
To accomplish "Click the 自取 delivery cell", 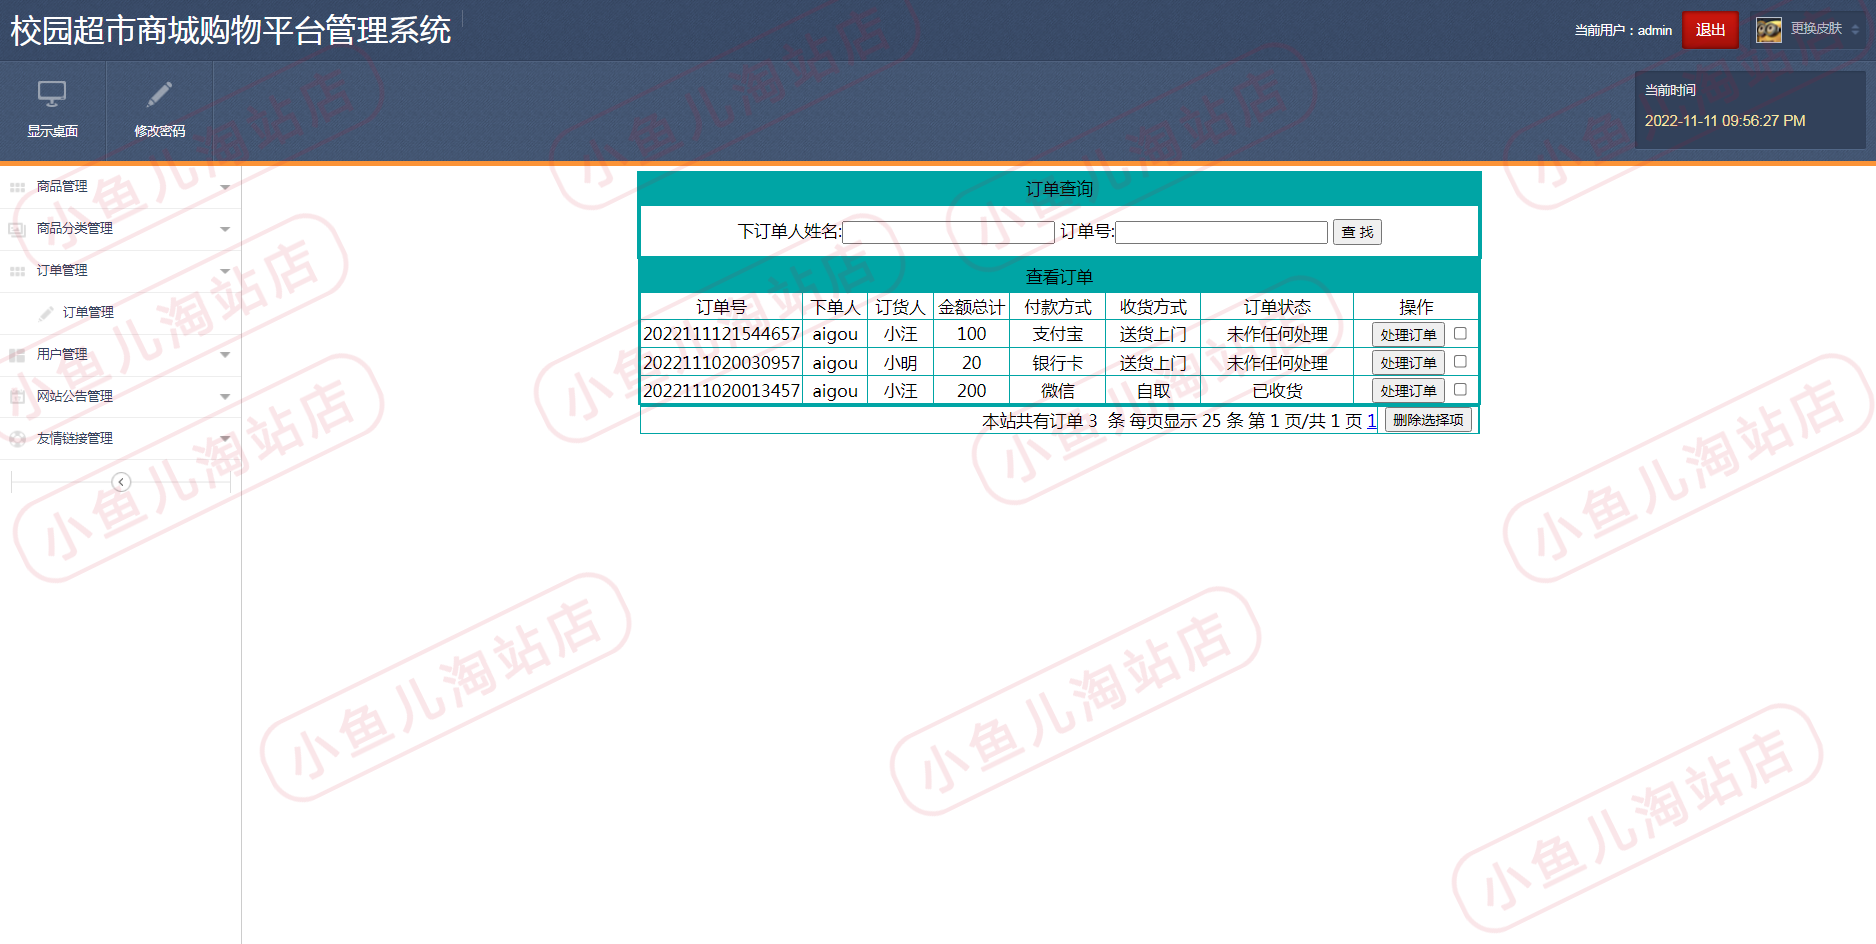I will coord(1153,391).
